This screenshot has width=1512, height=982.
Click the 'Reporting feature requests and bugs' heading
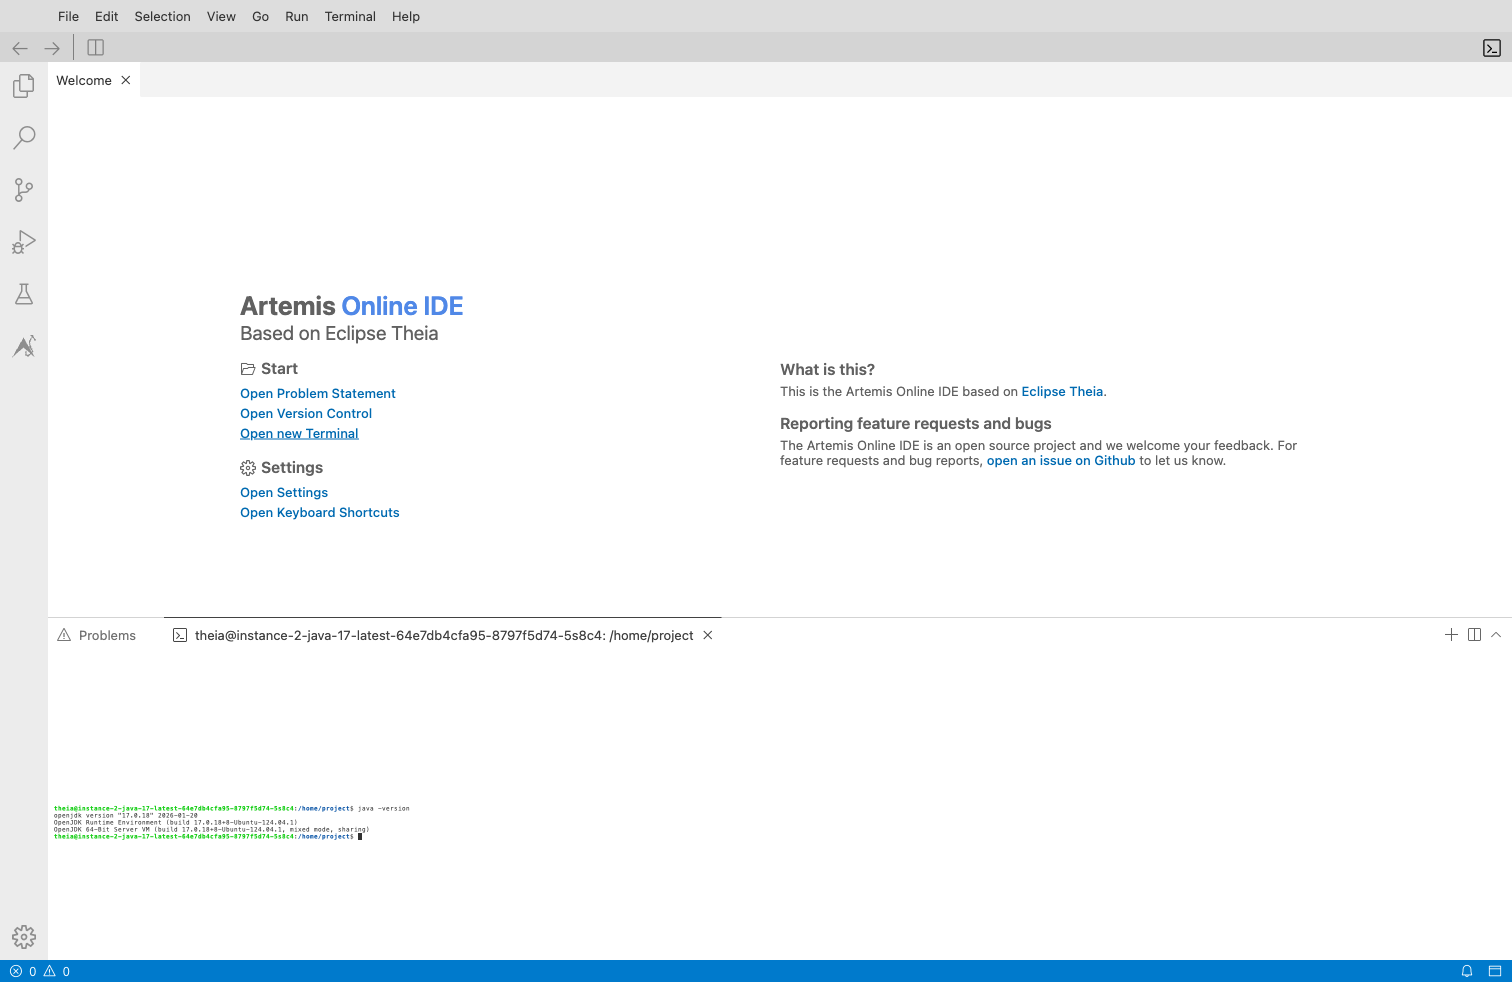[916, 423]
